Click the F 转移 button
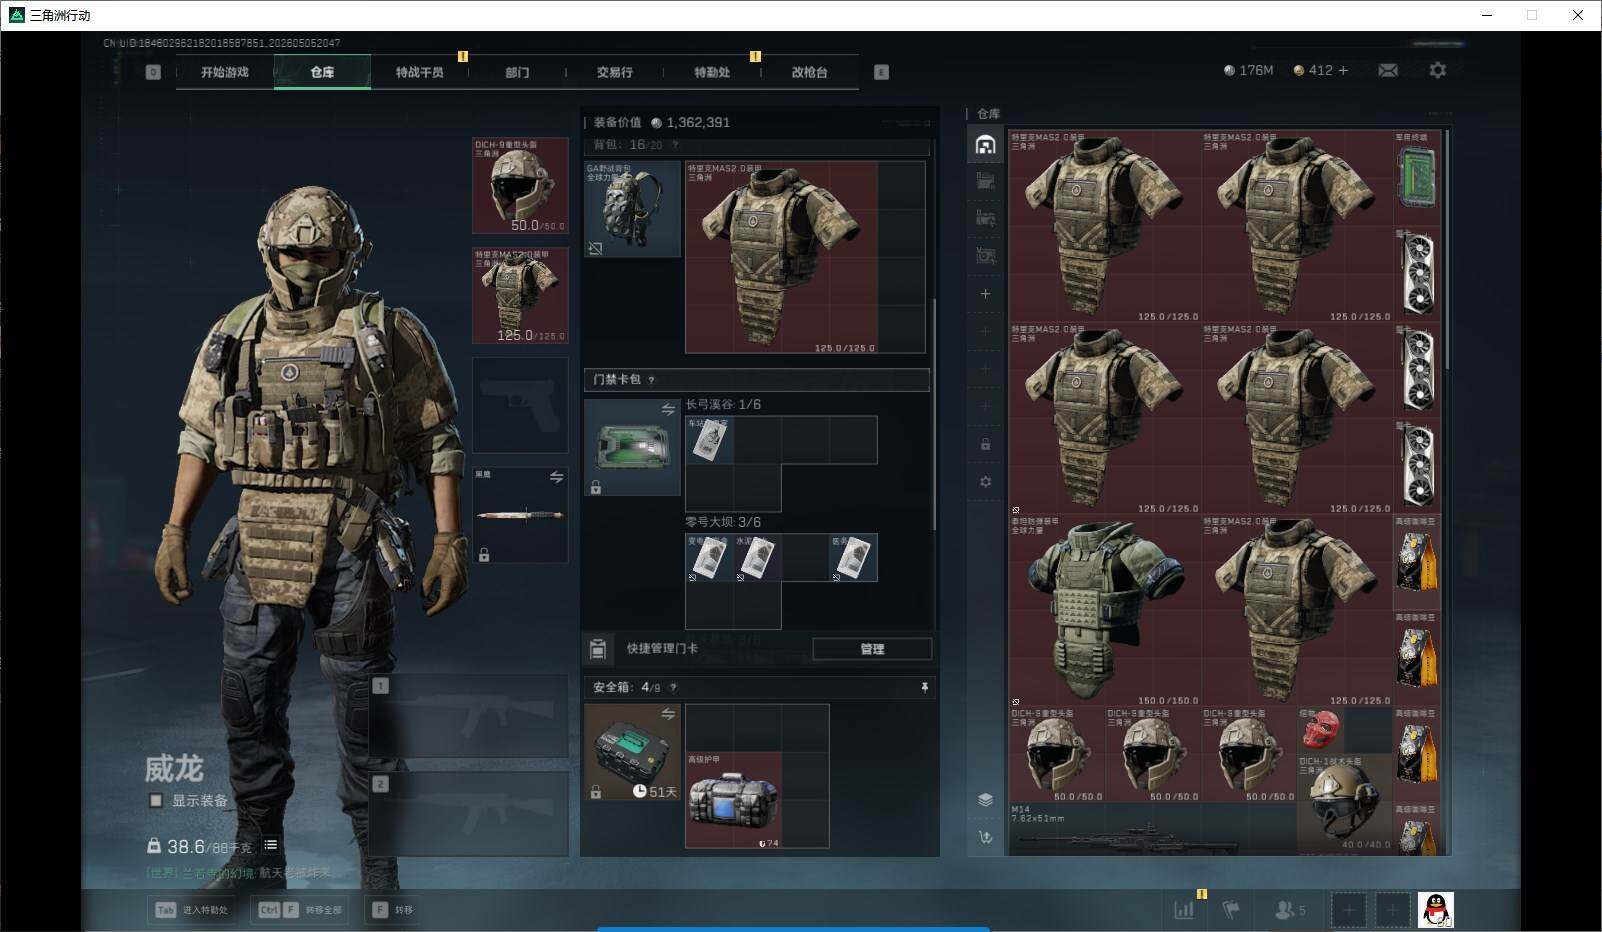The width and height of the screenshot is (1602, 932). click(x=392, y=910)
